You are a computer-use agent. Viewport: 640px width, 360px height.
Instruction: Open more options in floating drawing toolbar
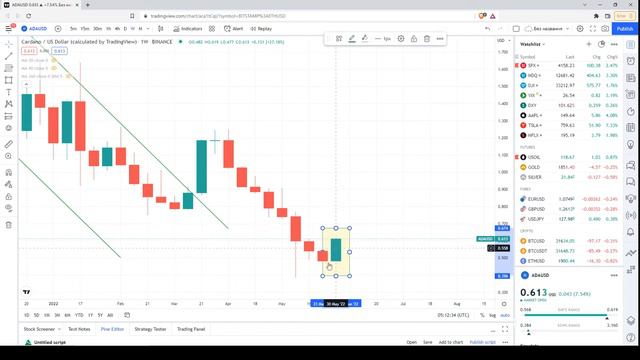pyautogui.click(x=440, y=38)
